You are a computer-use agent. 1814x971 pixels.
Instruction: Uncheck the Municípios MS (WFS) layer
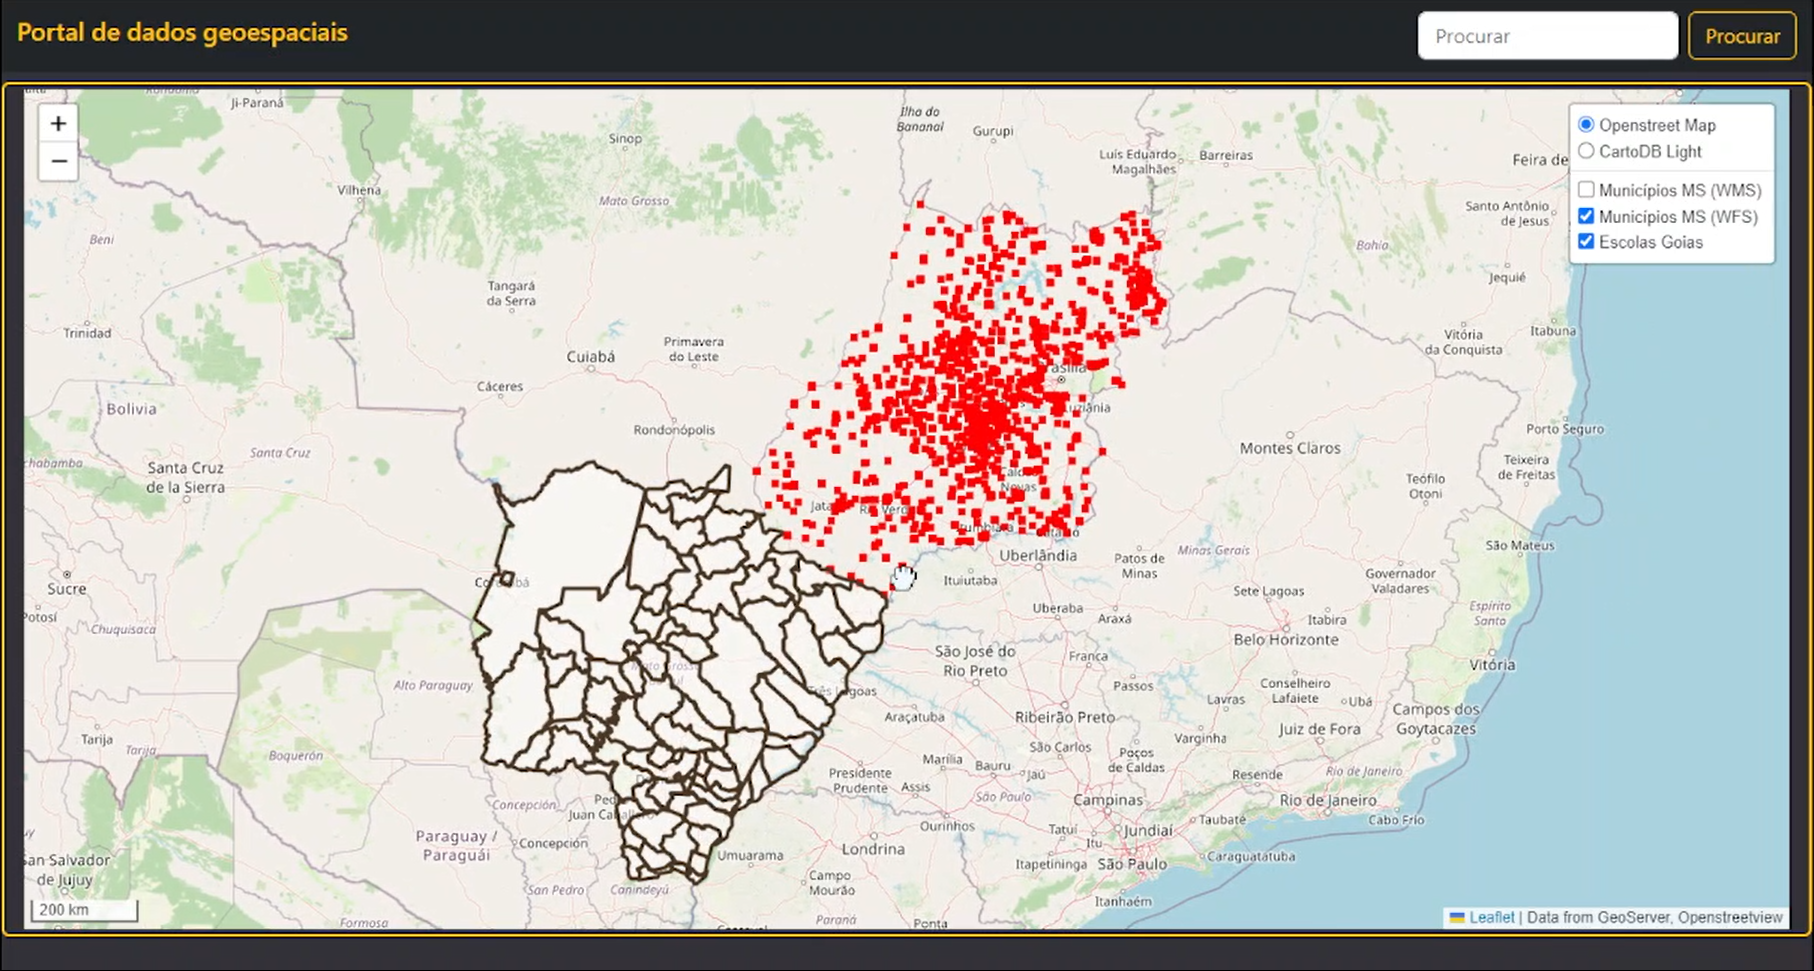(x=1586, y=216)
